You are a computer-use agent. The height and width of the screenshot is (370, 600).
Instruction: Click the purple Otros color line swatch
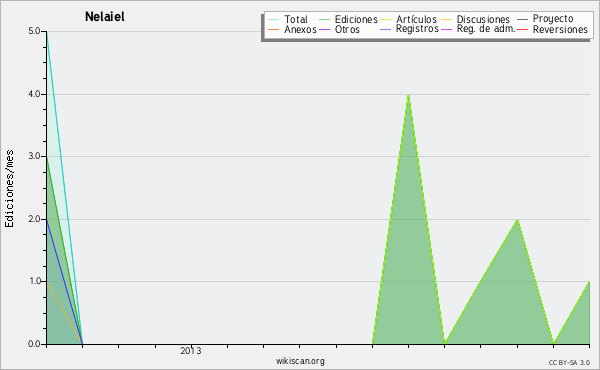(x=324, y=29)
